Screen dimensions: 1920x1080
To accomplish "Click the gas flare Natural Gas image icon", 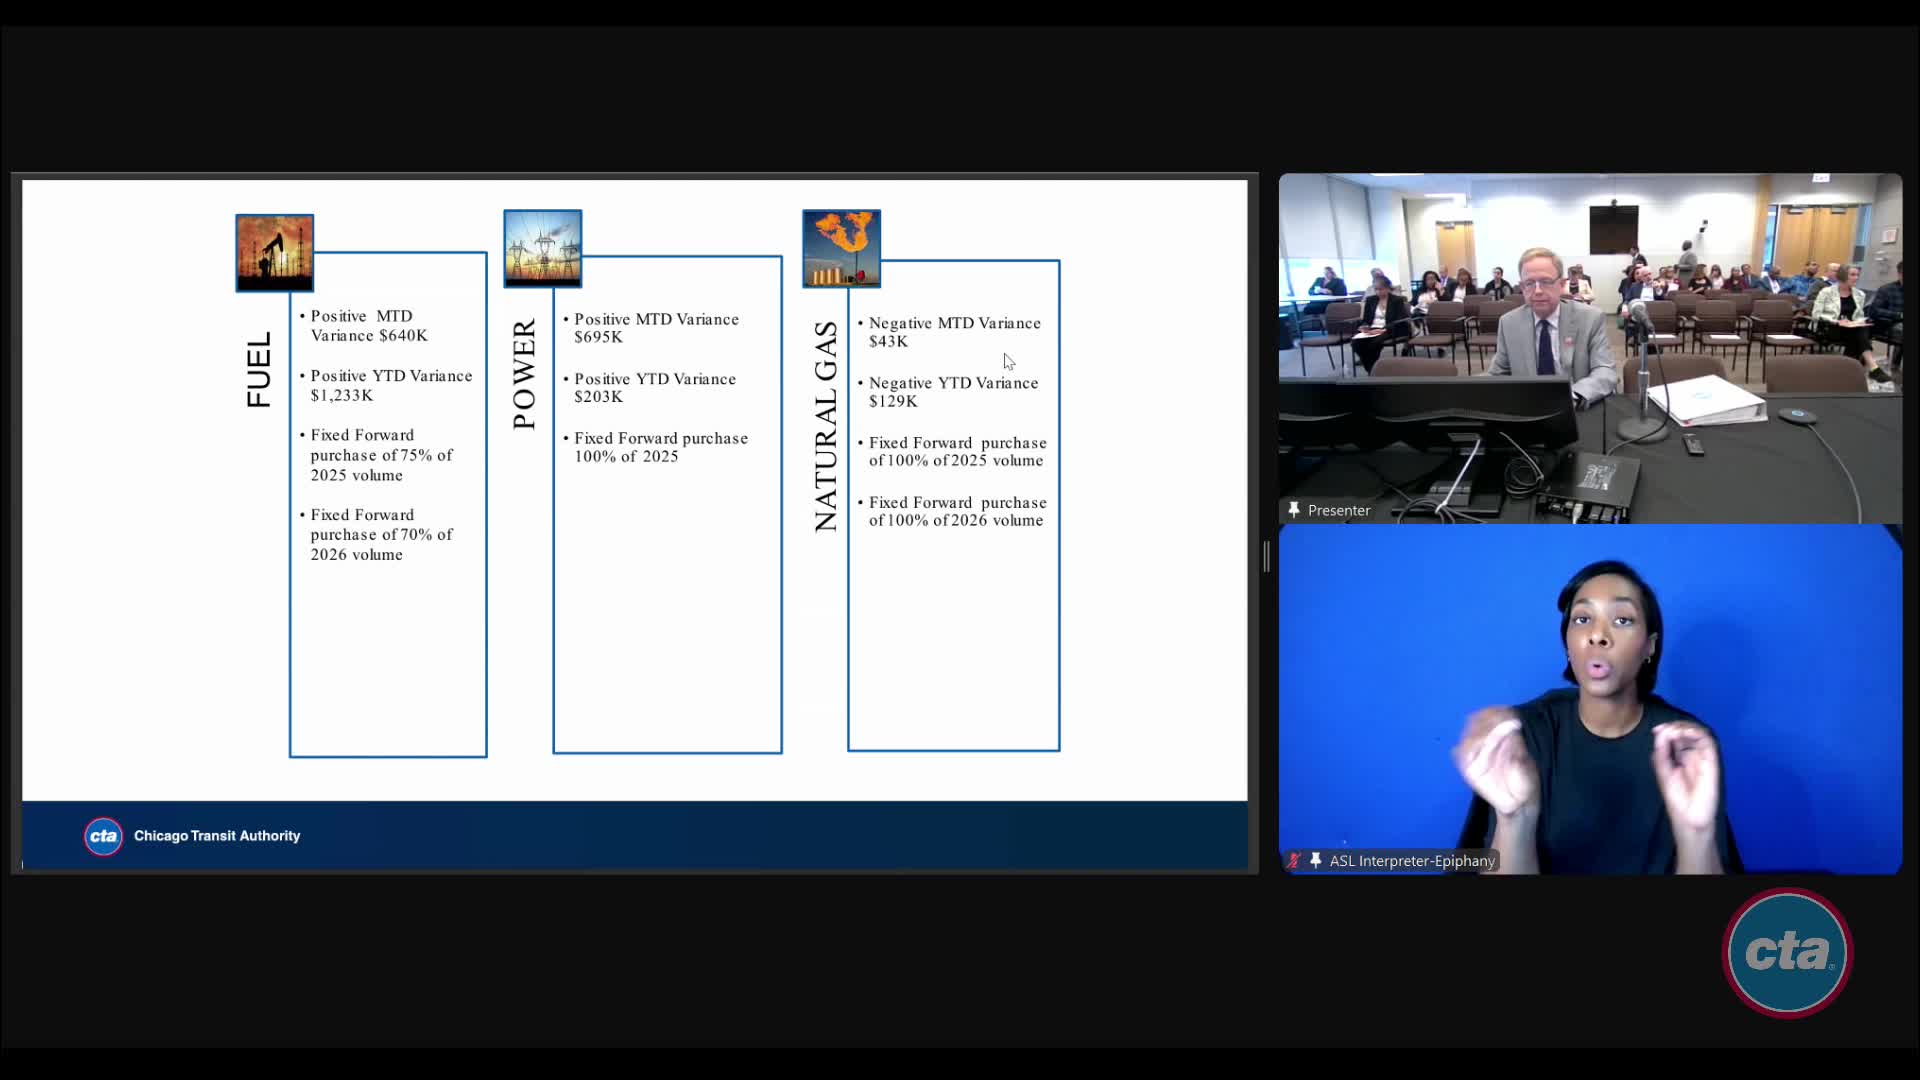I will click(841, 248).
